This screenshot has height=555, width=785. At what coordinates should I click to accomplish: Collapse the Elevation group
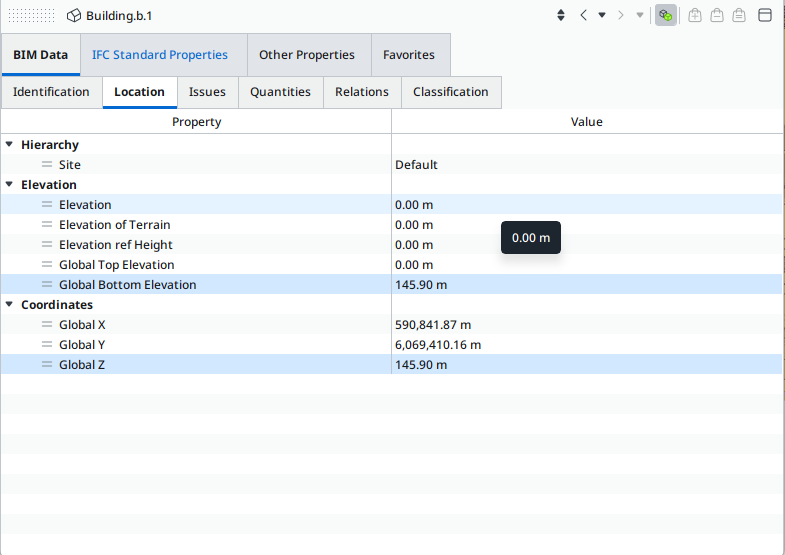point(9,184)
